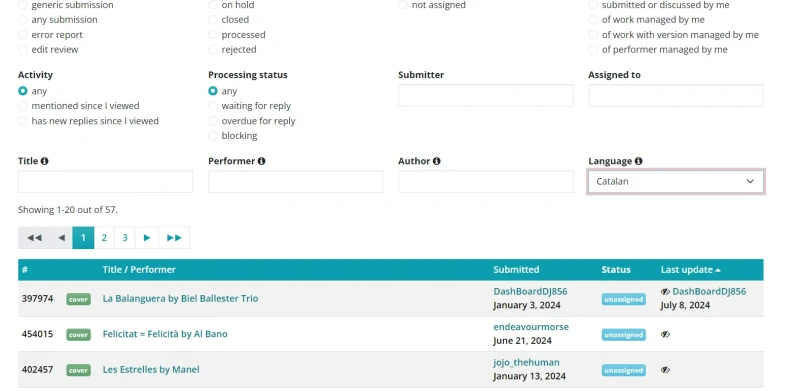Viewport: 800px width, 391px height.
Task: Click cover badge for Felicitat row
Action: 78,335
